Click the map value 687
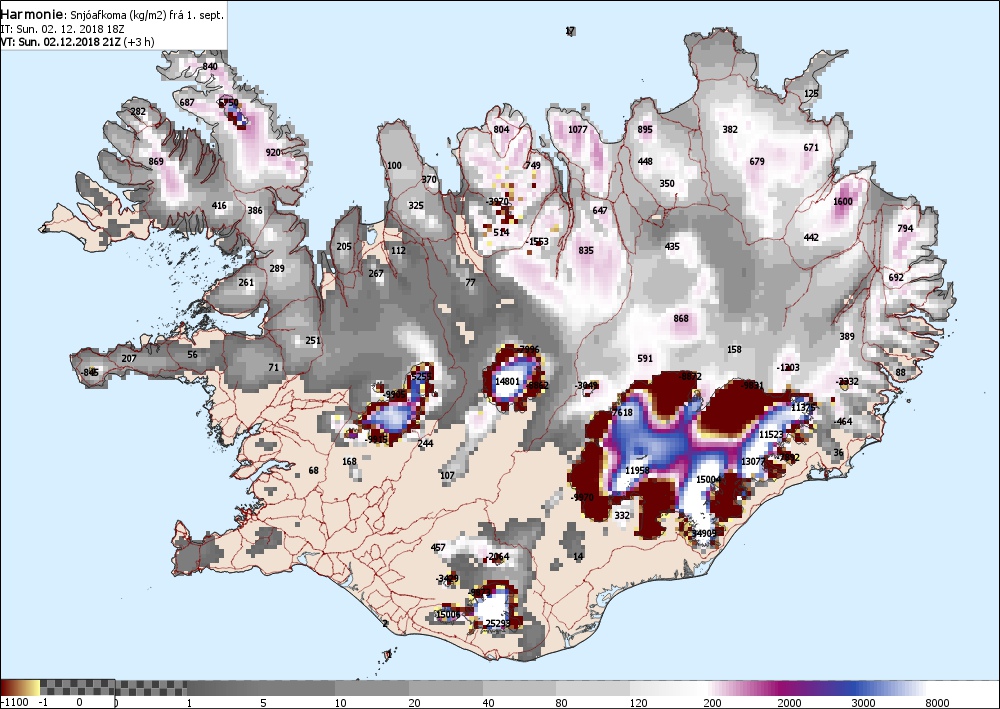Screen dimensions: 1000x709 click(x=187, y=102)
